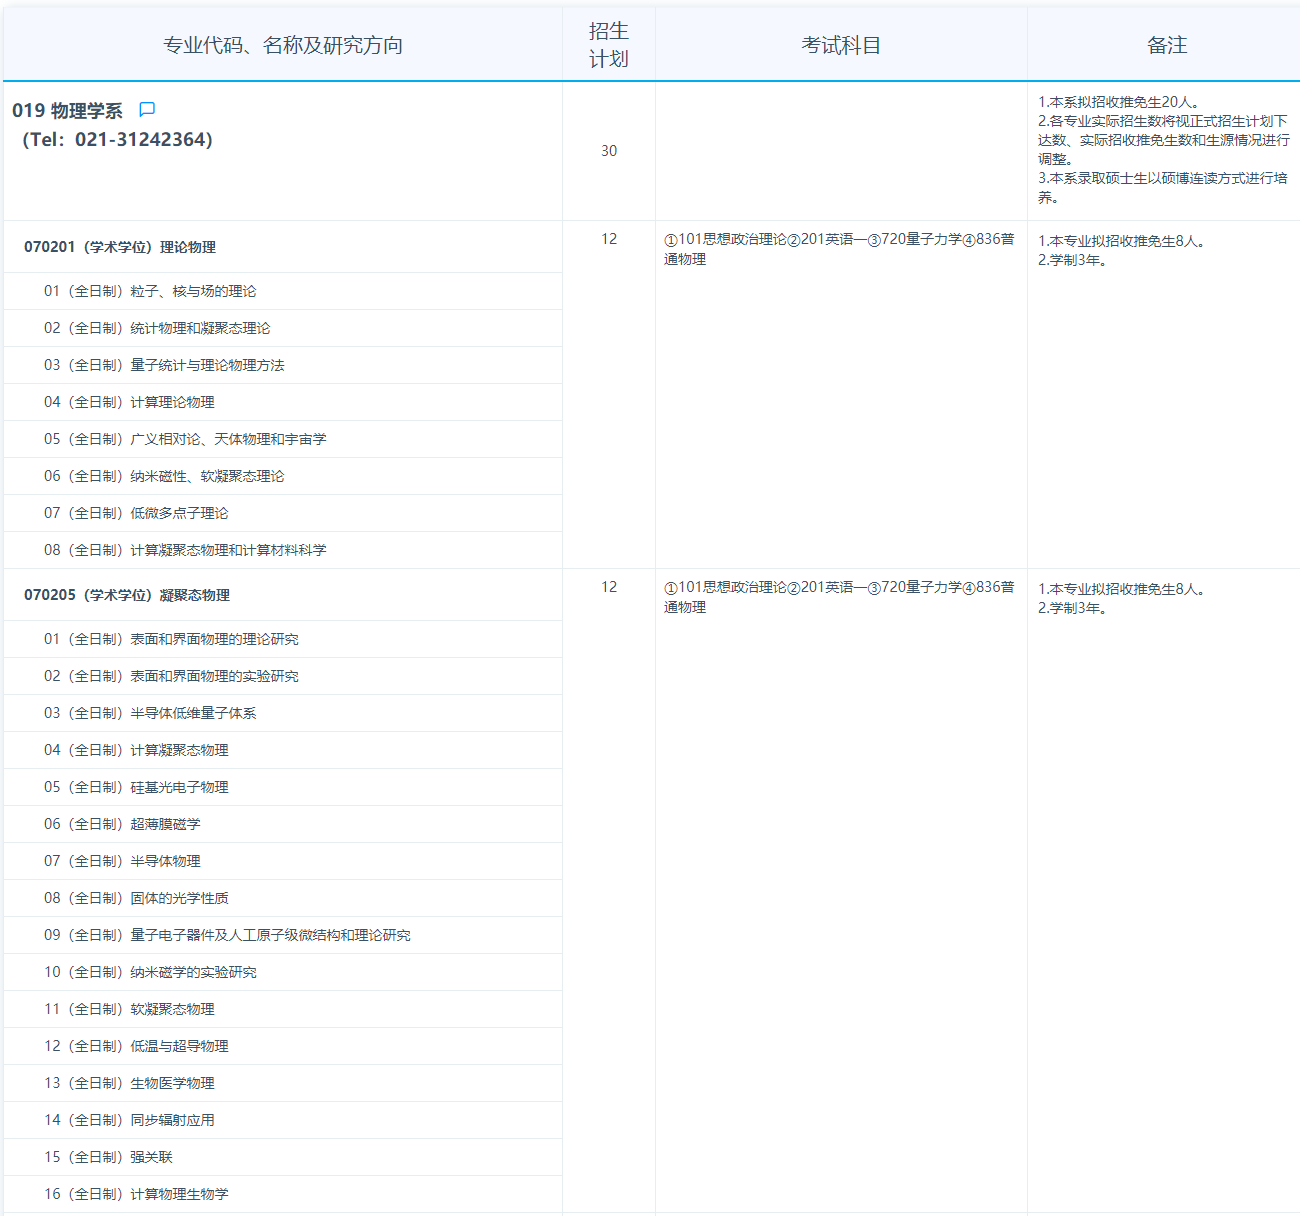
Task: Open 14 同步辐射应用 research direction
Action: [x=129, y=1120]
